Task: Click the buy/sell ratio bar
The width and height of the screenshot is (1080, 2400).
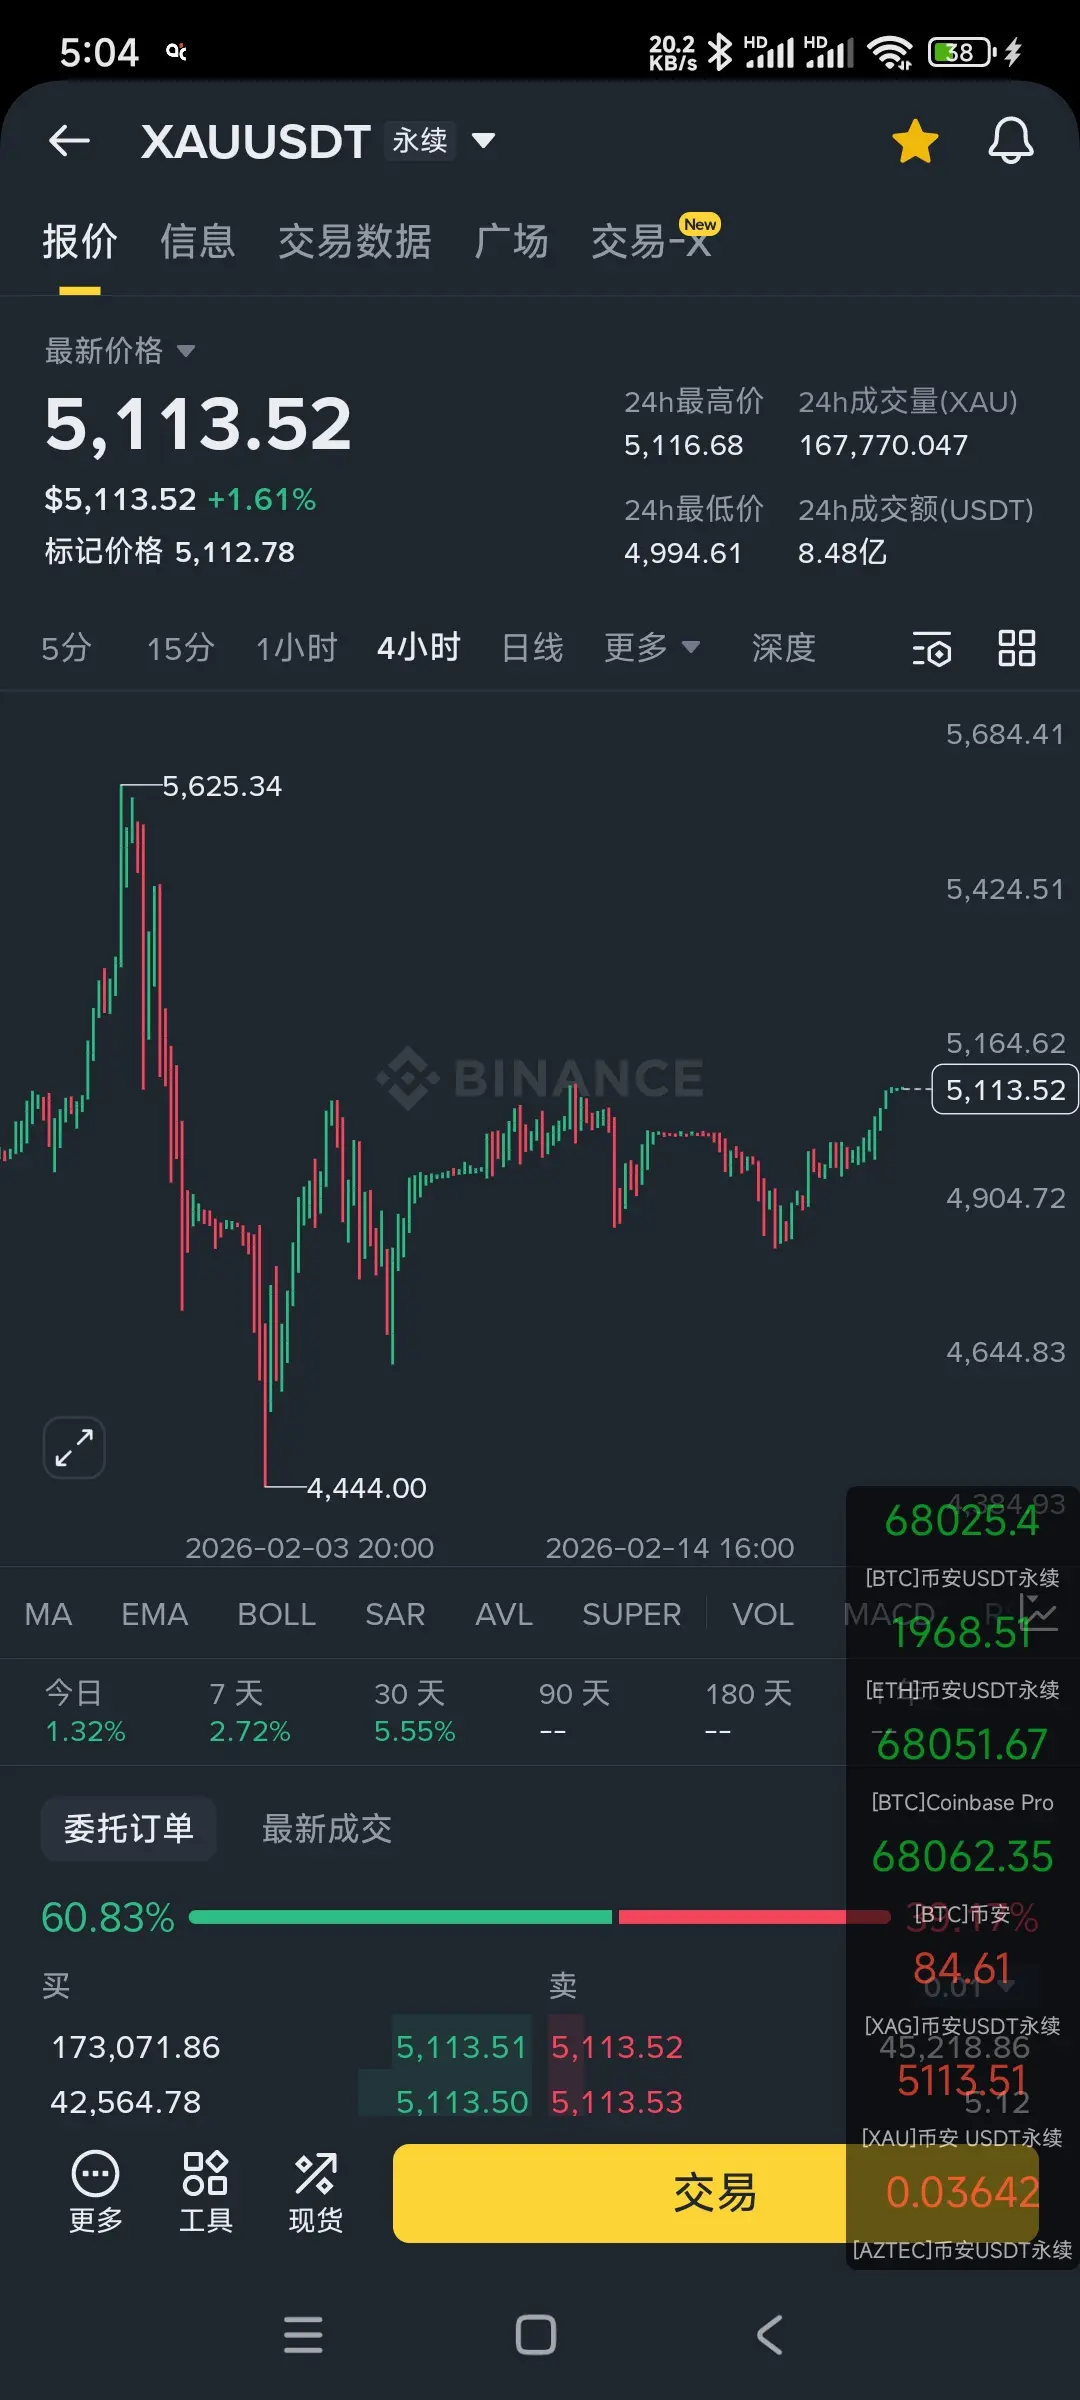Action: [x=540, y=1917]
